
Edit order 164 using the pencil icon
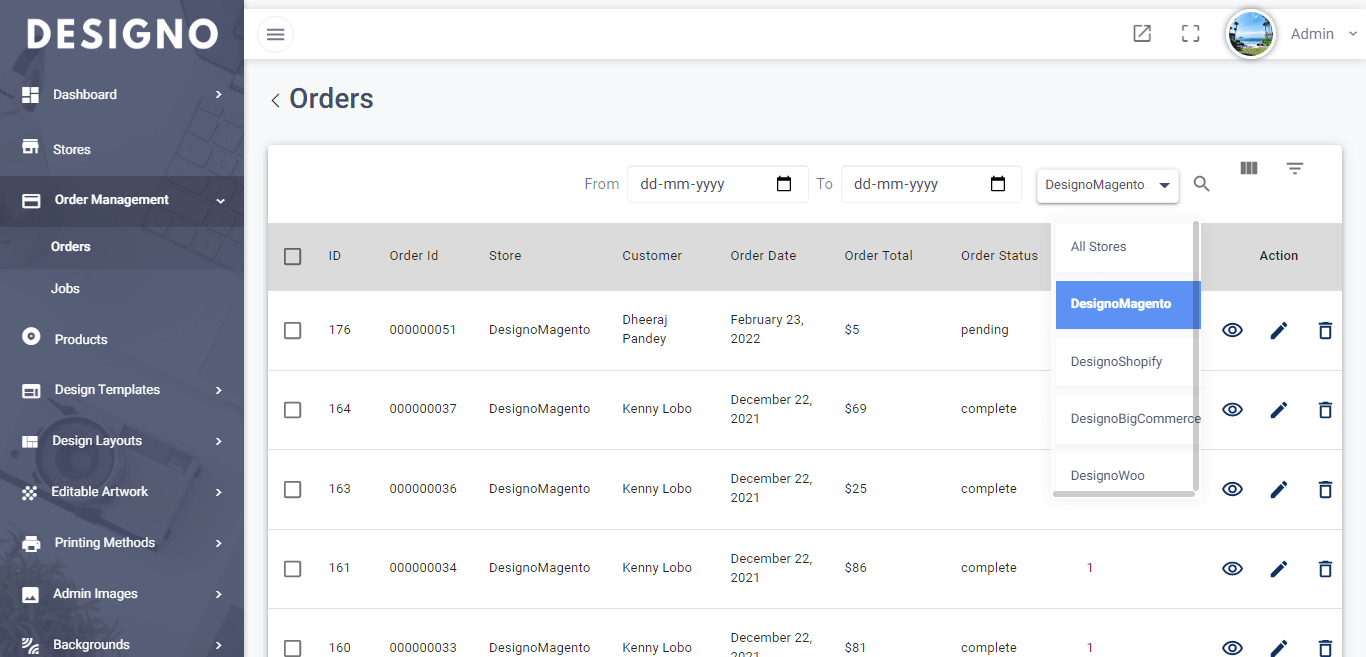tap(1279, 409)
